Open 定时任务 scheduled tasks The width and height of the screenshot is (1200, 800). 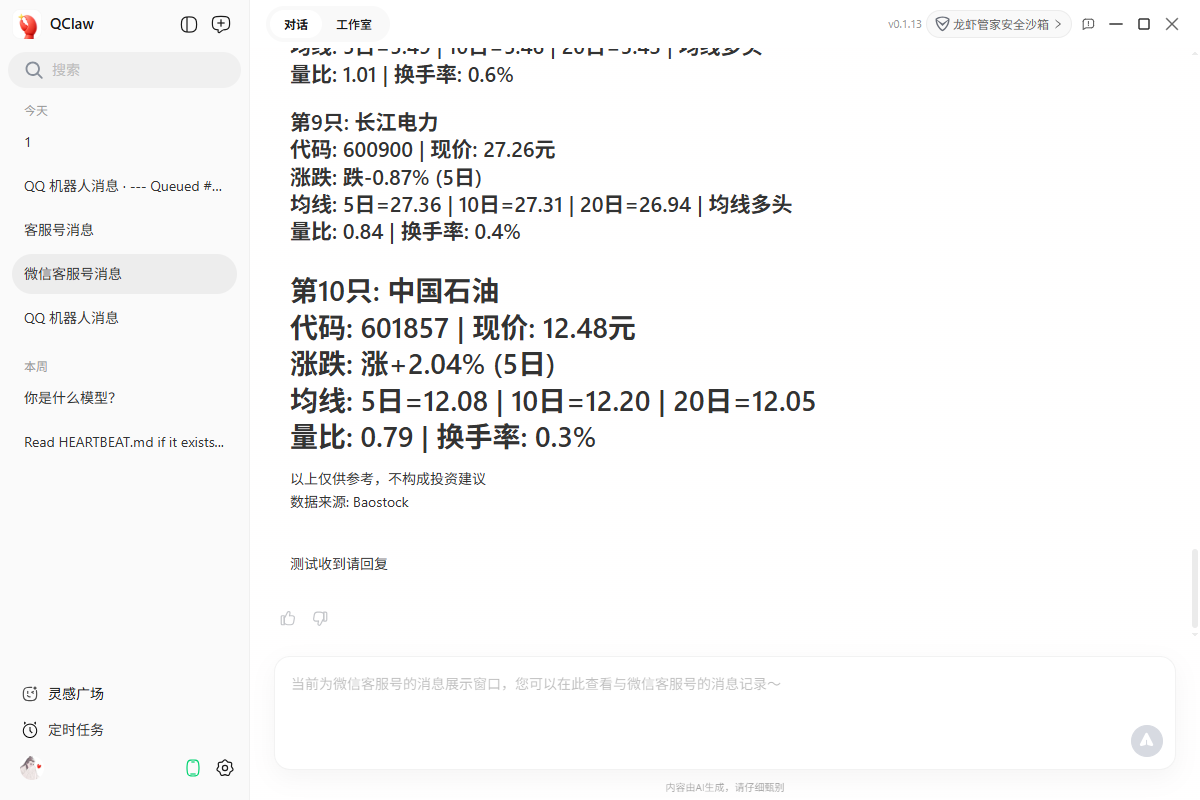pos(64,730)
